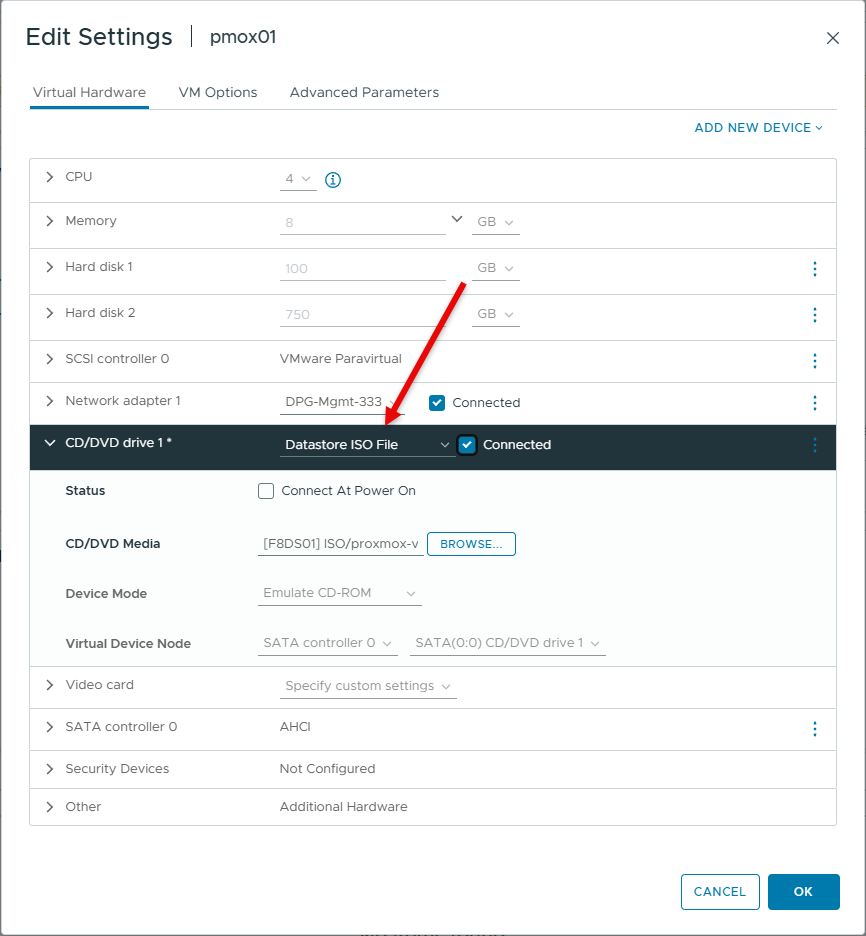Open the ellipsis menu for CD/DVD drive 1
This screenshot has width=866, height=936.
click(815, 444)
